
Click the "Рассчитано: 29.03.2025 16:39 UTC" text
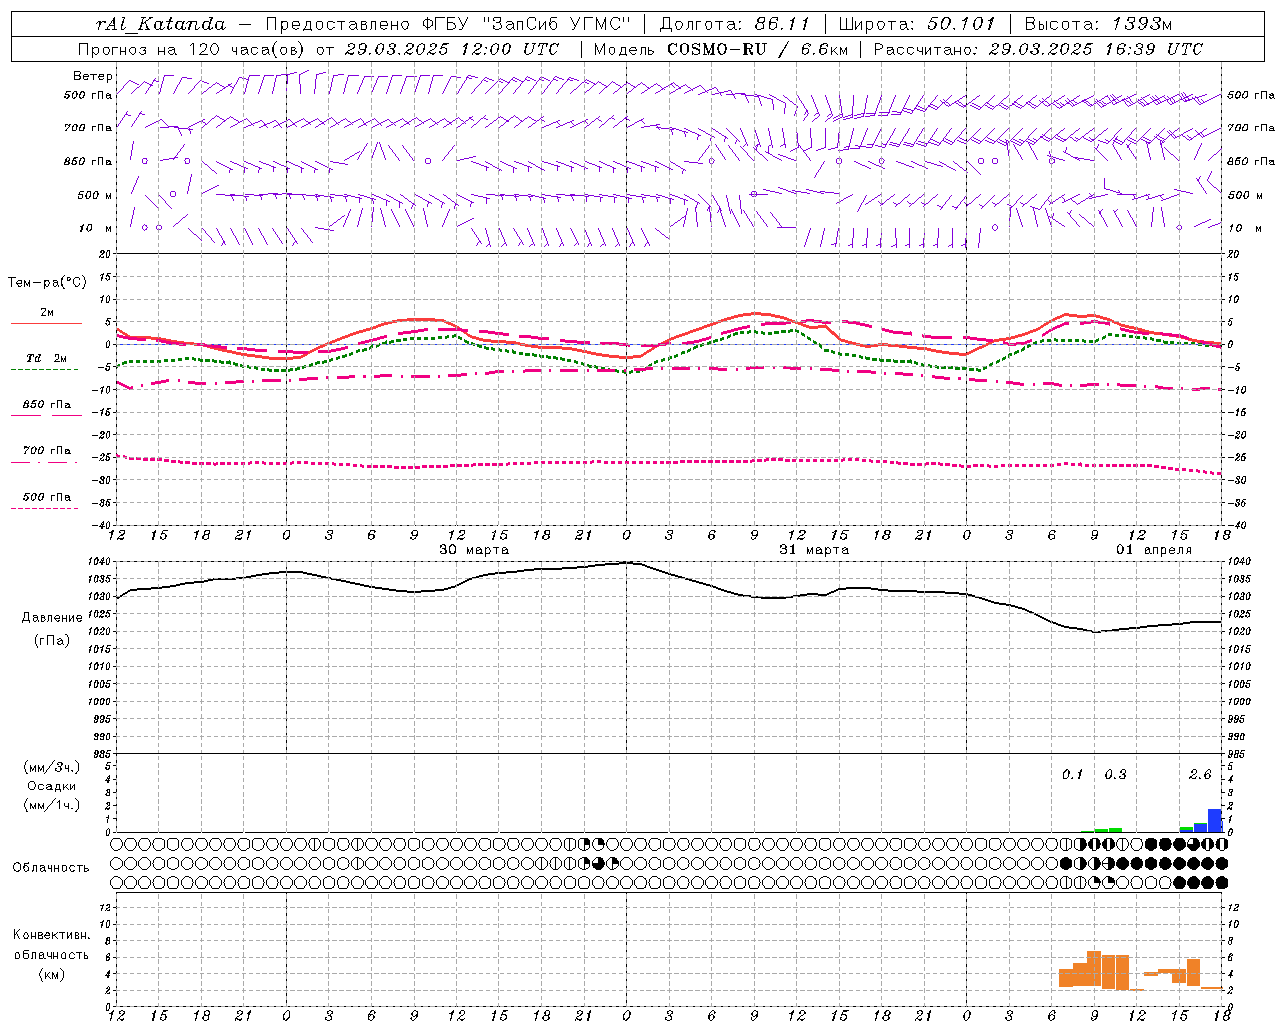coord(1038,49)
